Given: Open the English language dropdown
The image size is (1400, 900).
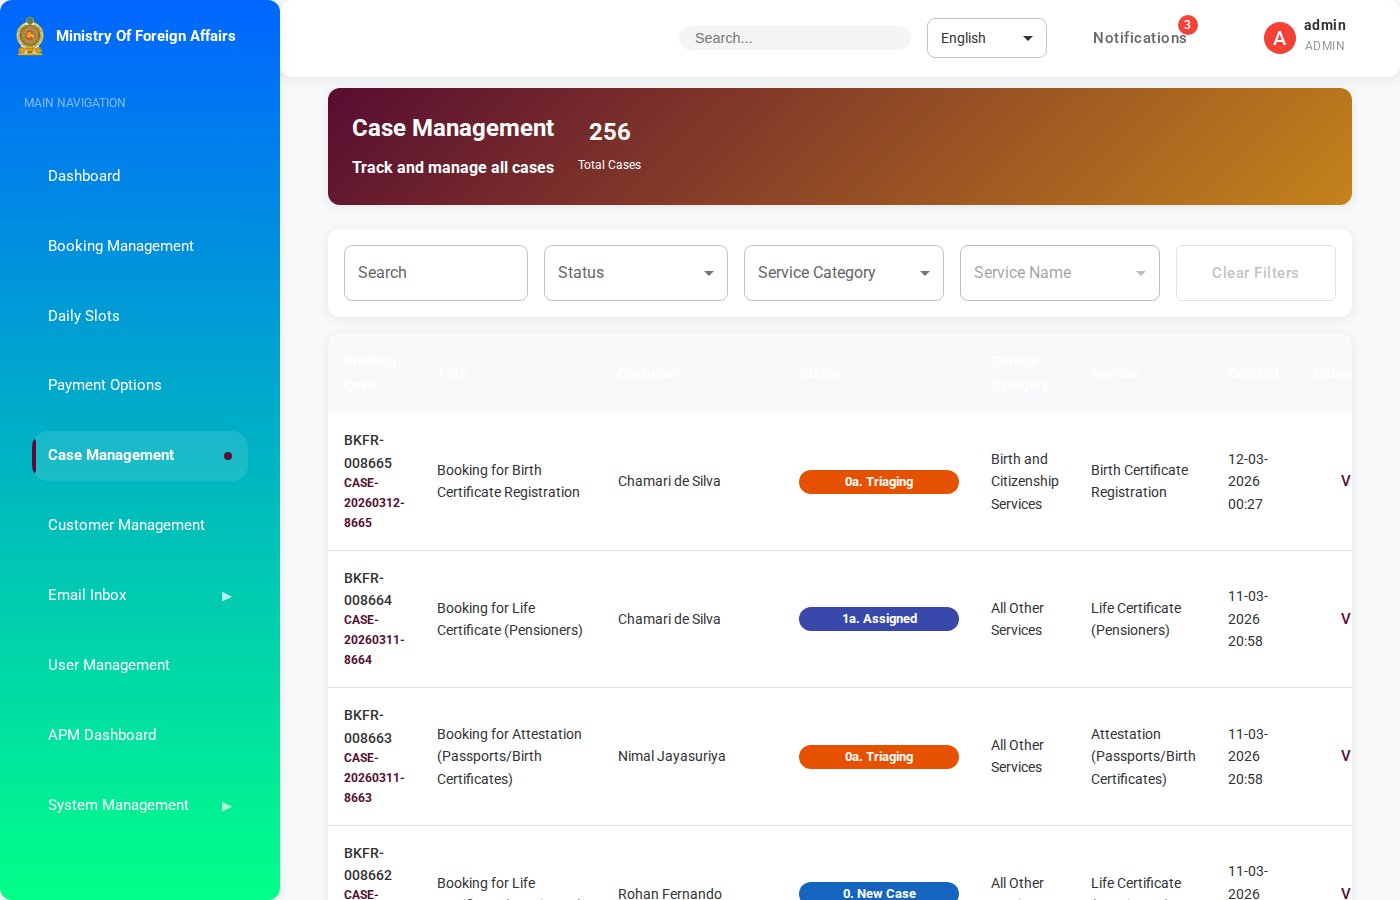Looking at the screenshot, I should pyautogui.click(x=986, y=38).
